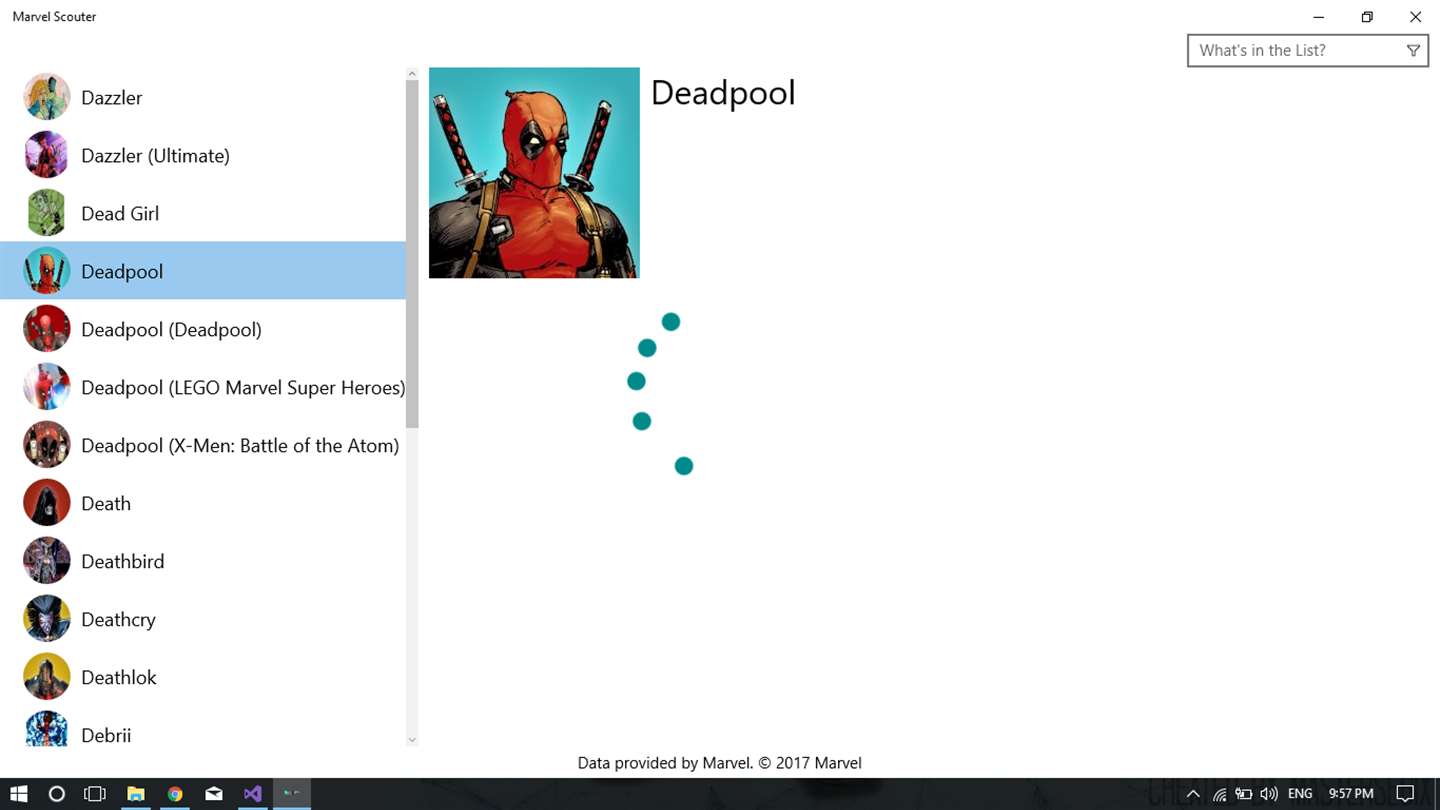This screenshot has width=1440, height=810.
Task: Select Debrii list entry
Action: point(203,727)
